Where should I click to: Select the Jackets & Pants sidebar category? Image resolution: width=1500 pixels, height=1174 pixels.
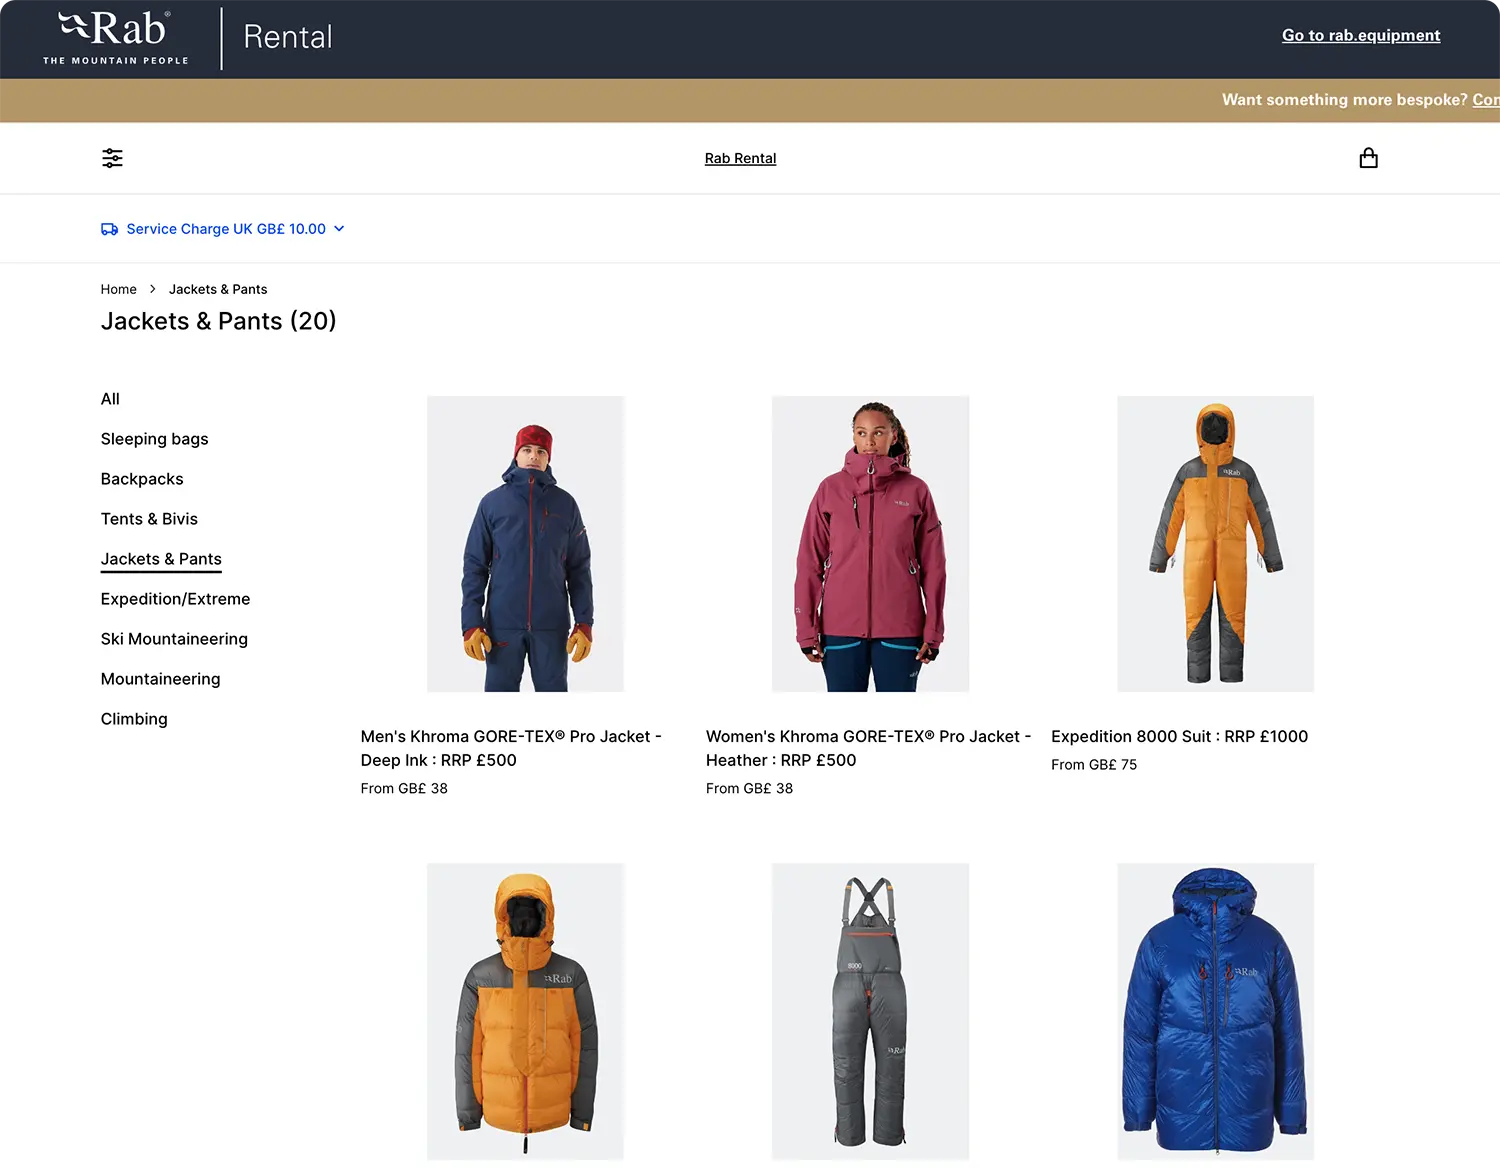tap(161, 559)
